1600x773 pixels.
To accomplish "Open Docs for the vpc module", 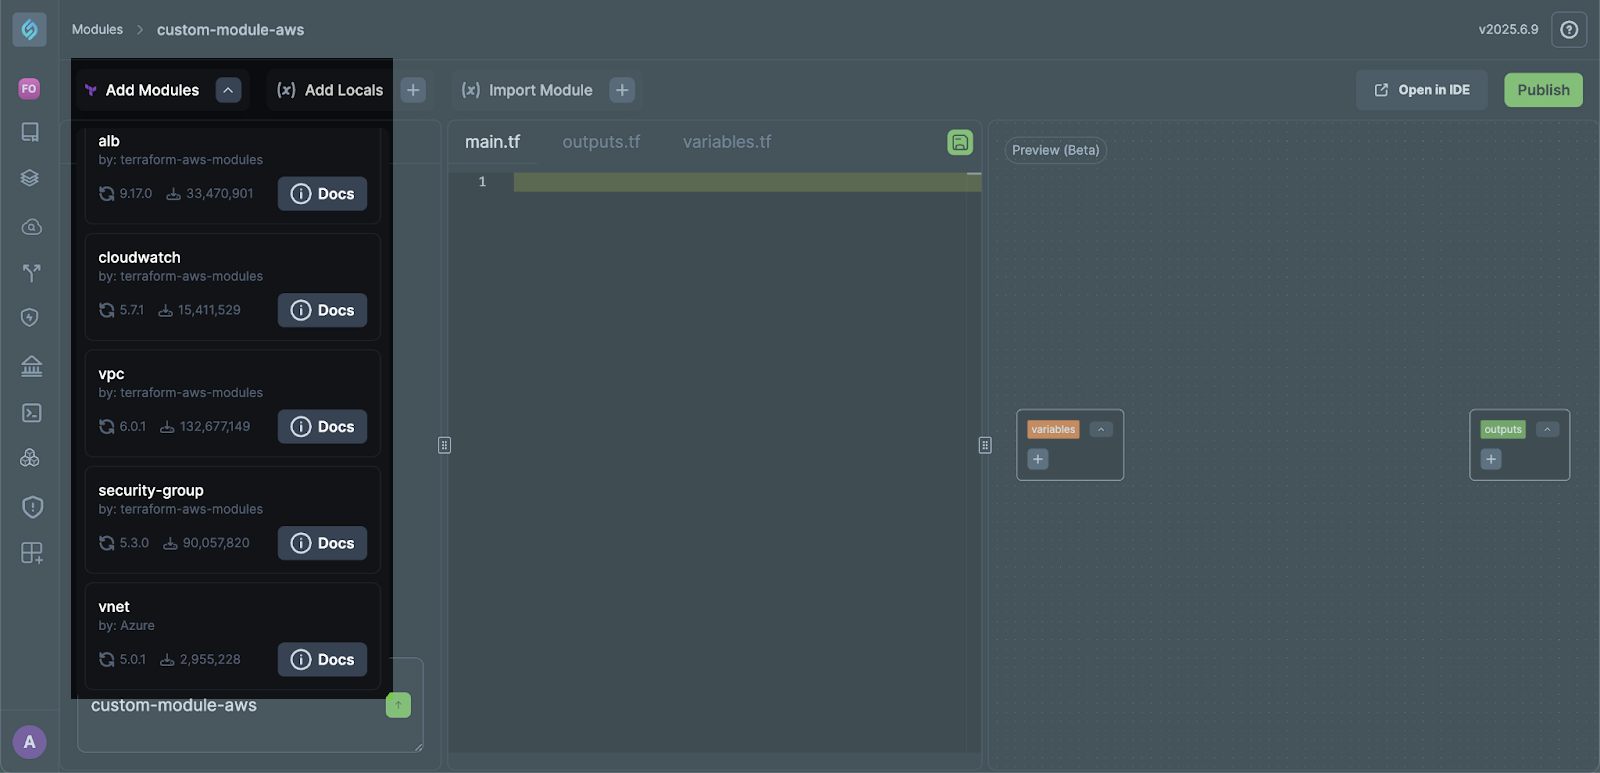I will point(322,427).
